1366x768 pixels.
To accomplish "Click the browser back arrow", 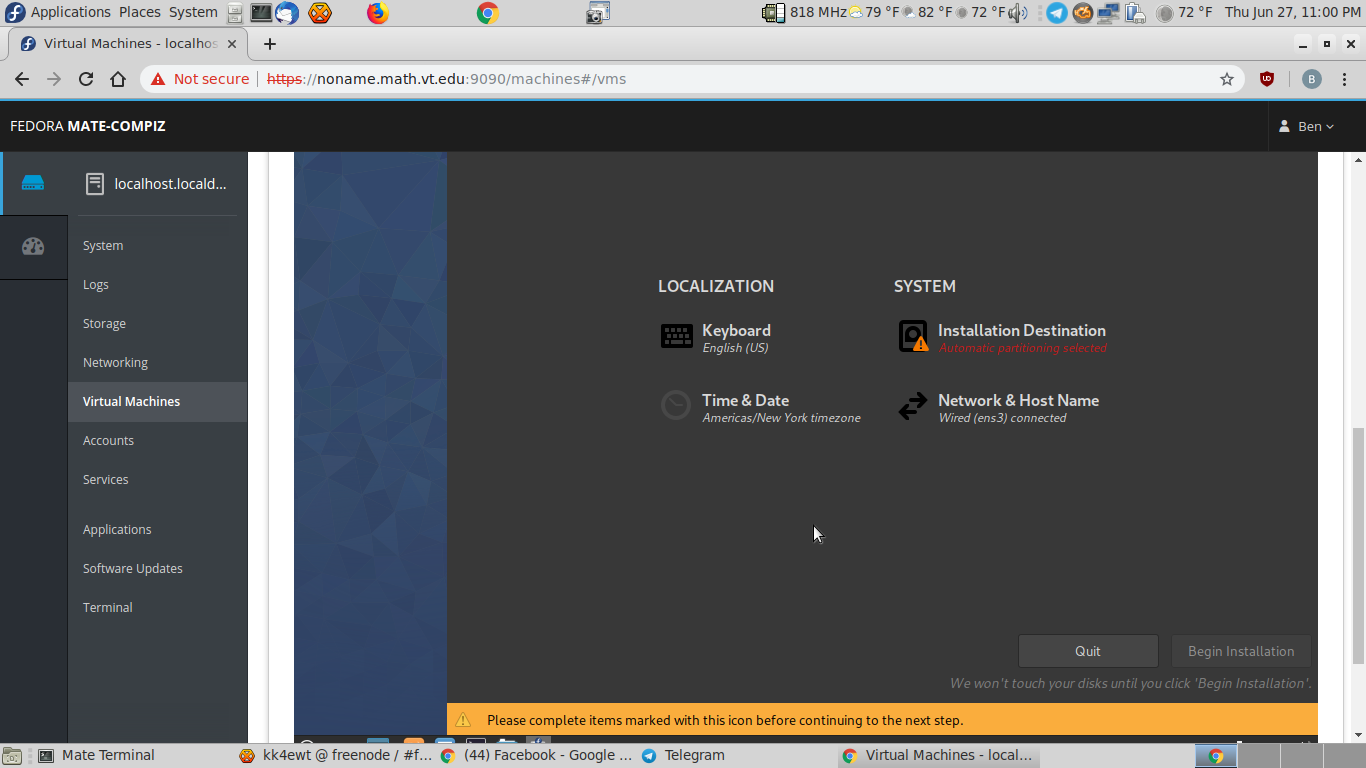I will (22, 79).
